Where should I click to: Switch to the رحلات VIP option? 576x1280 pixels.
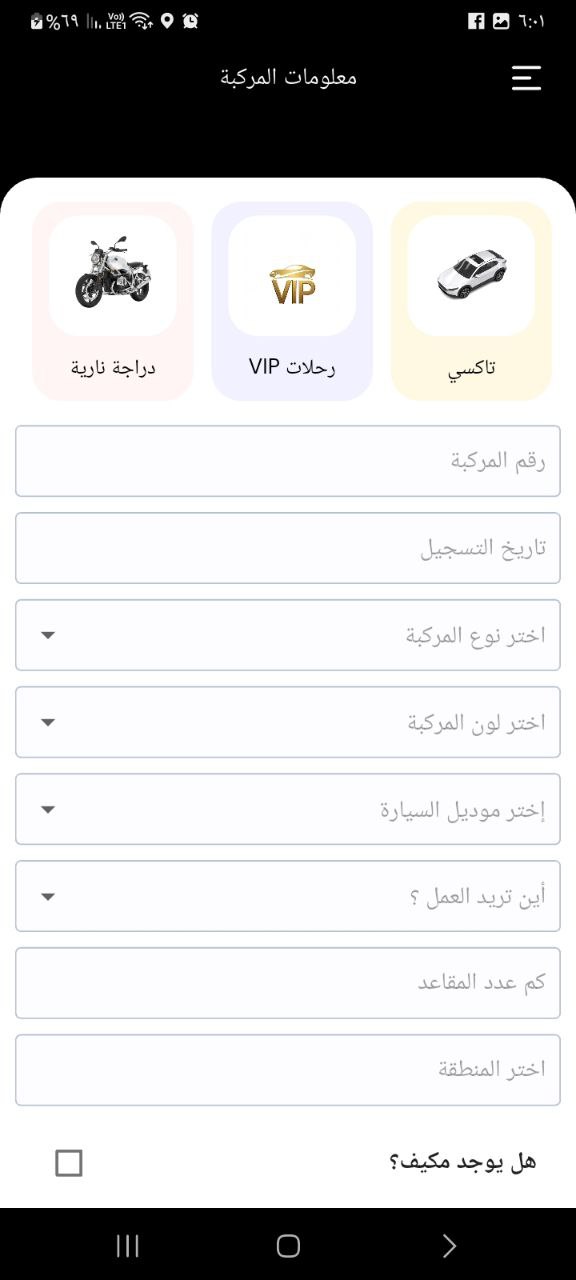point(292,300)
